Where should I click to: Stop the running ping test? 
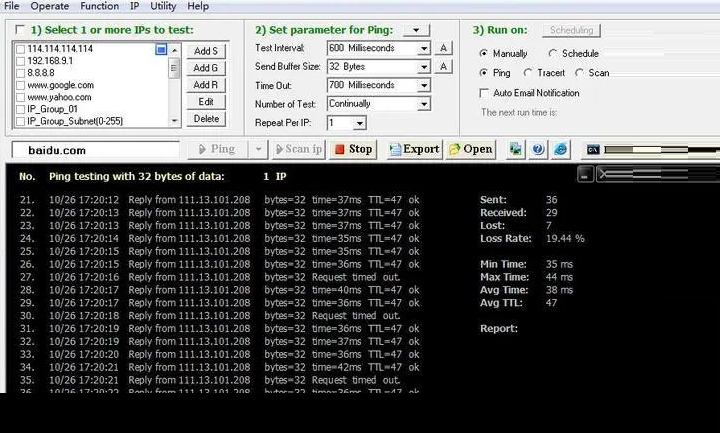click(353, 149)
